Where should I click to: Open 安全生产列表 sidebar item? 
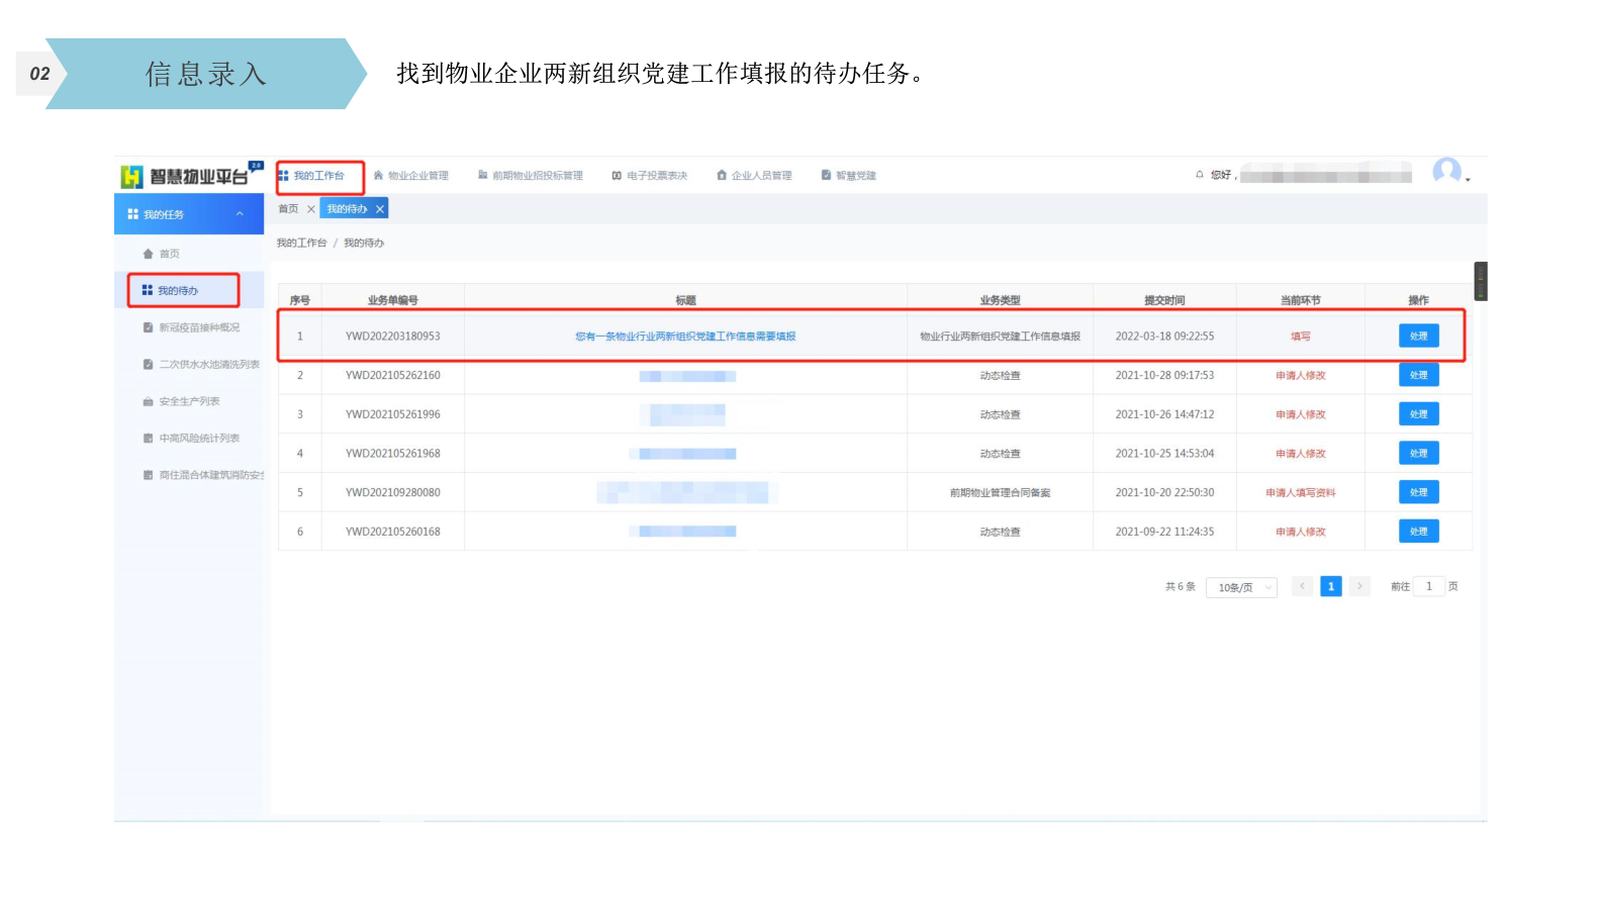click(189, 401)
